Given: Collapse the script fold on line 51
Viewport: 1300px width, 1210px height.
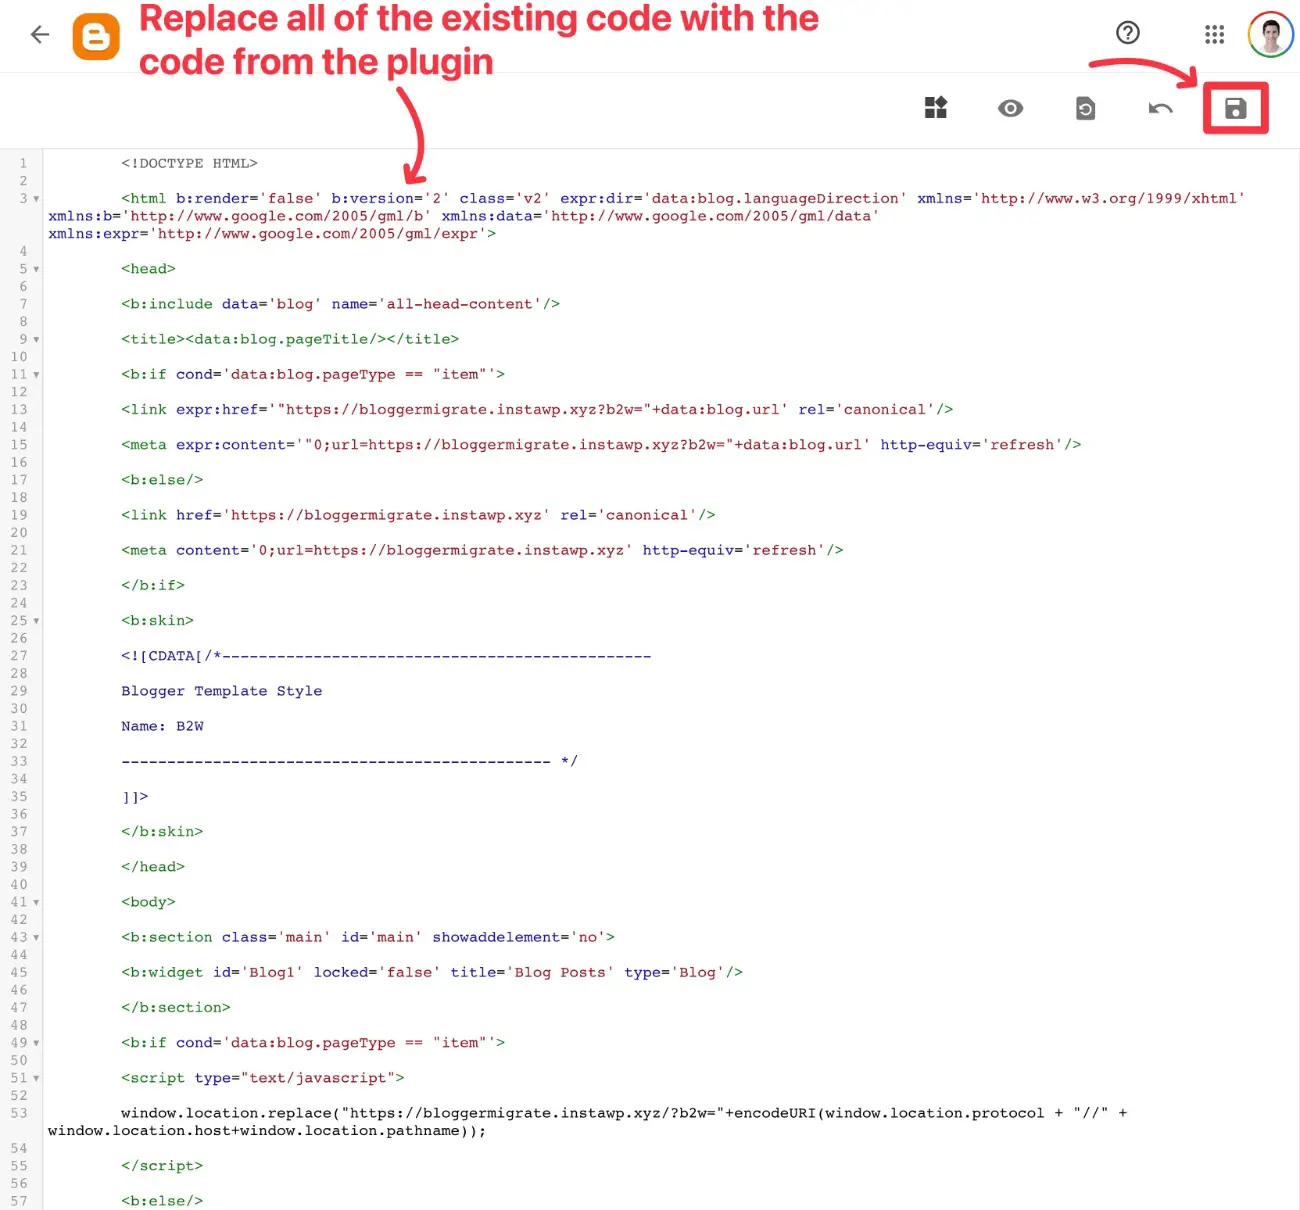Looking at the screenshot, I should pyautogui.click(x=36, y=1078).
